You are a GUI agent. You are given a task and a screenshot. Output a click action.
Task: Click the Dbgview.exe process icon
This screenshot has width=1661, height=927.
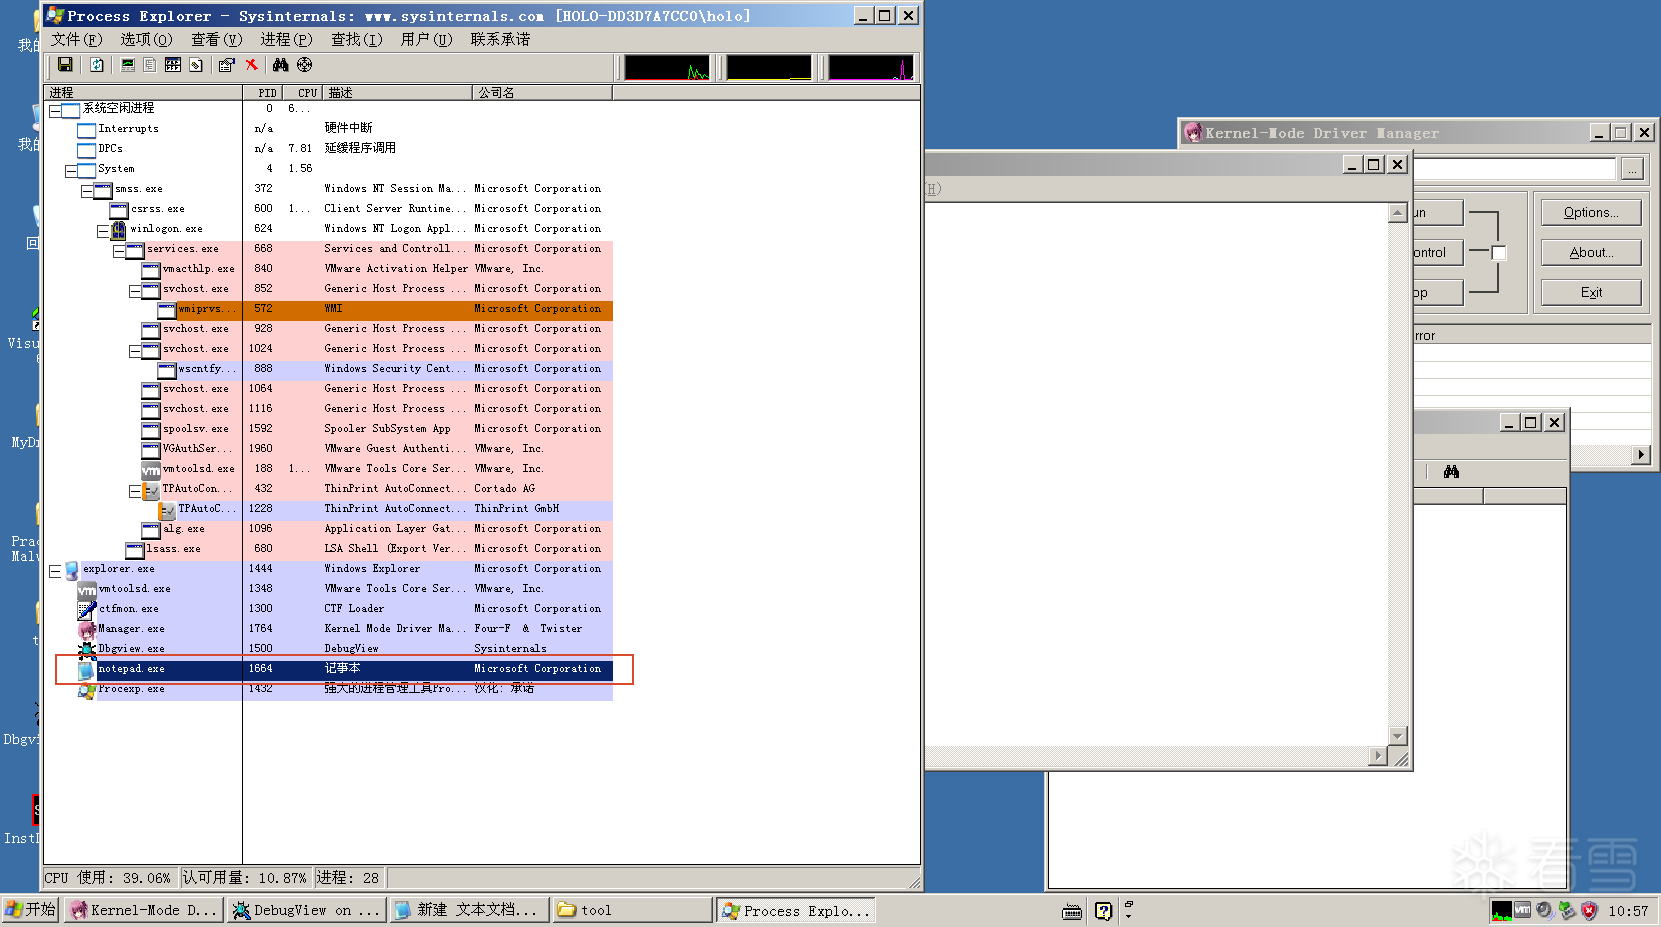pos(86,649)
